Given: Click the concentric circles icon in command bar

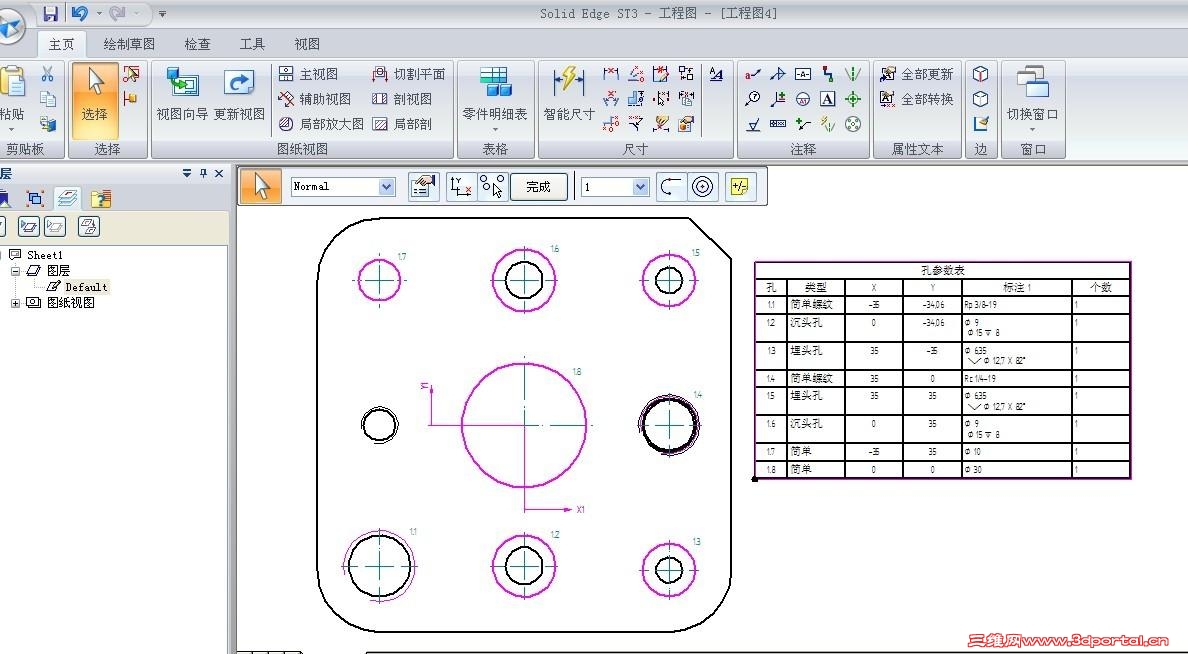Looking at the screenshot, I should (702, 186).
